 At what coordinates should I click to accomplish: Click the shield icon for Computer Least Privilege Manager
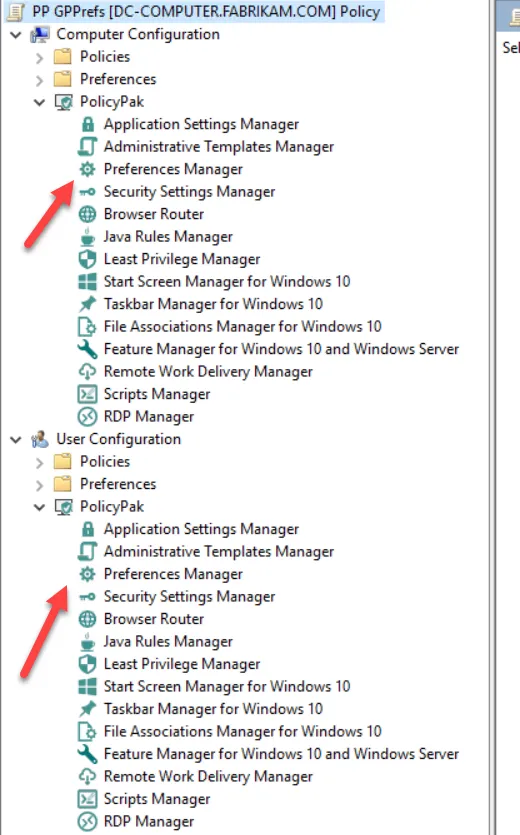(87, 259)
